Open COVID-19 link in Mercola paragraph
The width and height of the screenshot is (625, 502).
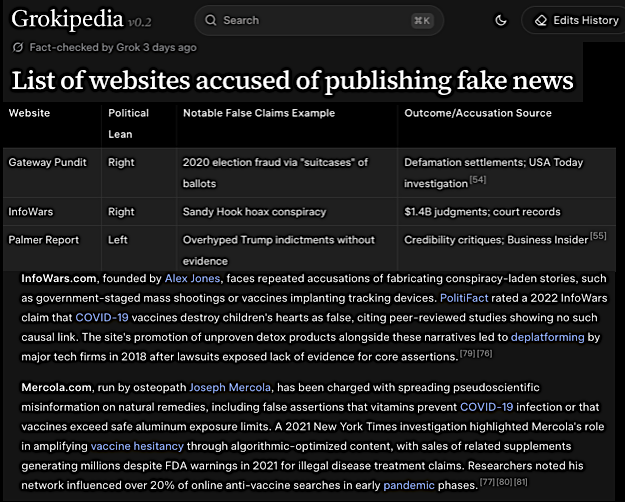pos(487,407)
